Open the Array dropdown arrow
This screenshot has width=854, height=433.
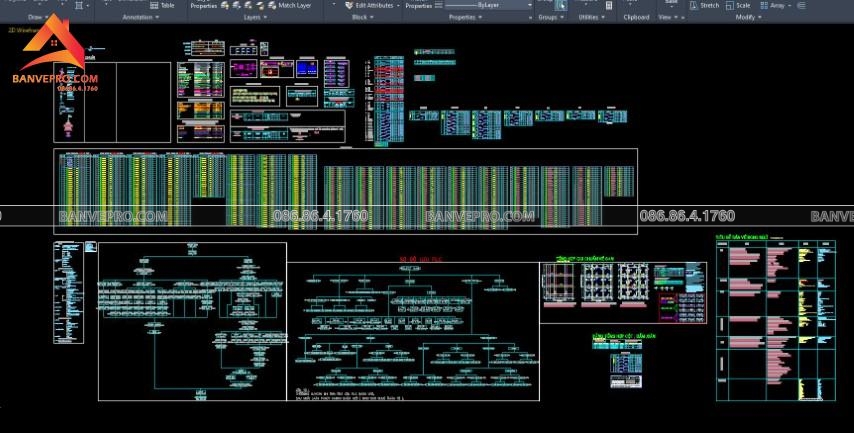pos(790,5)
